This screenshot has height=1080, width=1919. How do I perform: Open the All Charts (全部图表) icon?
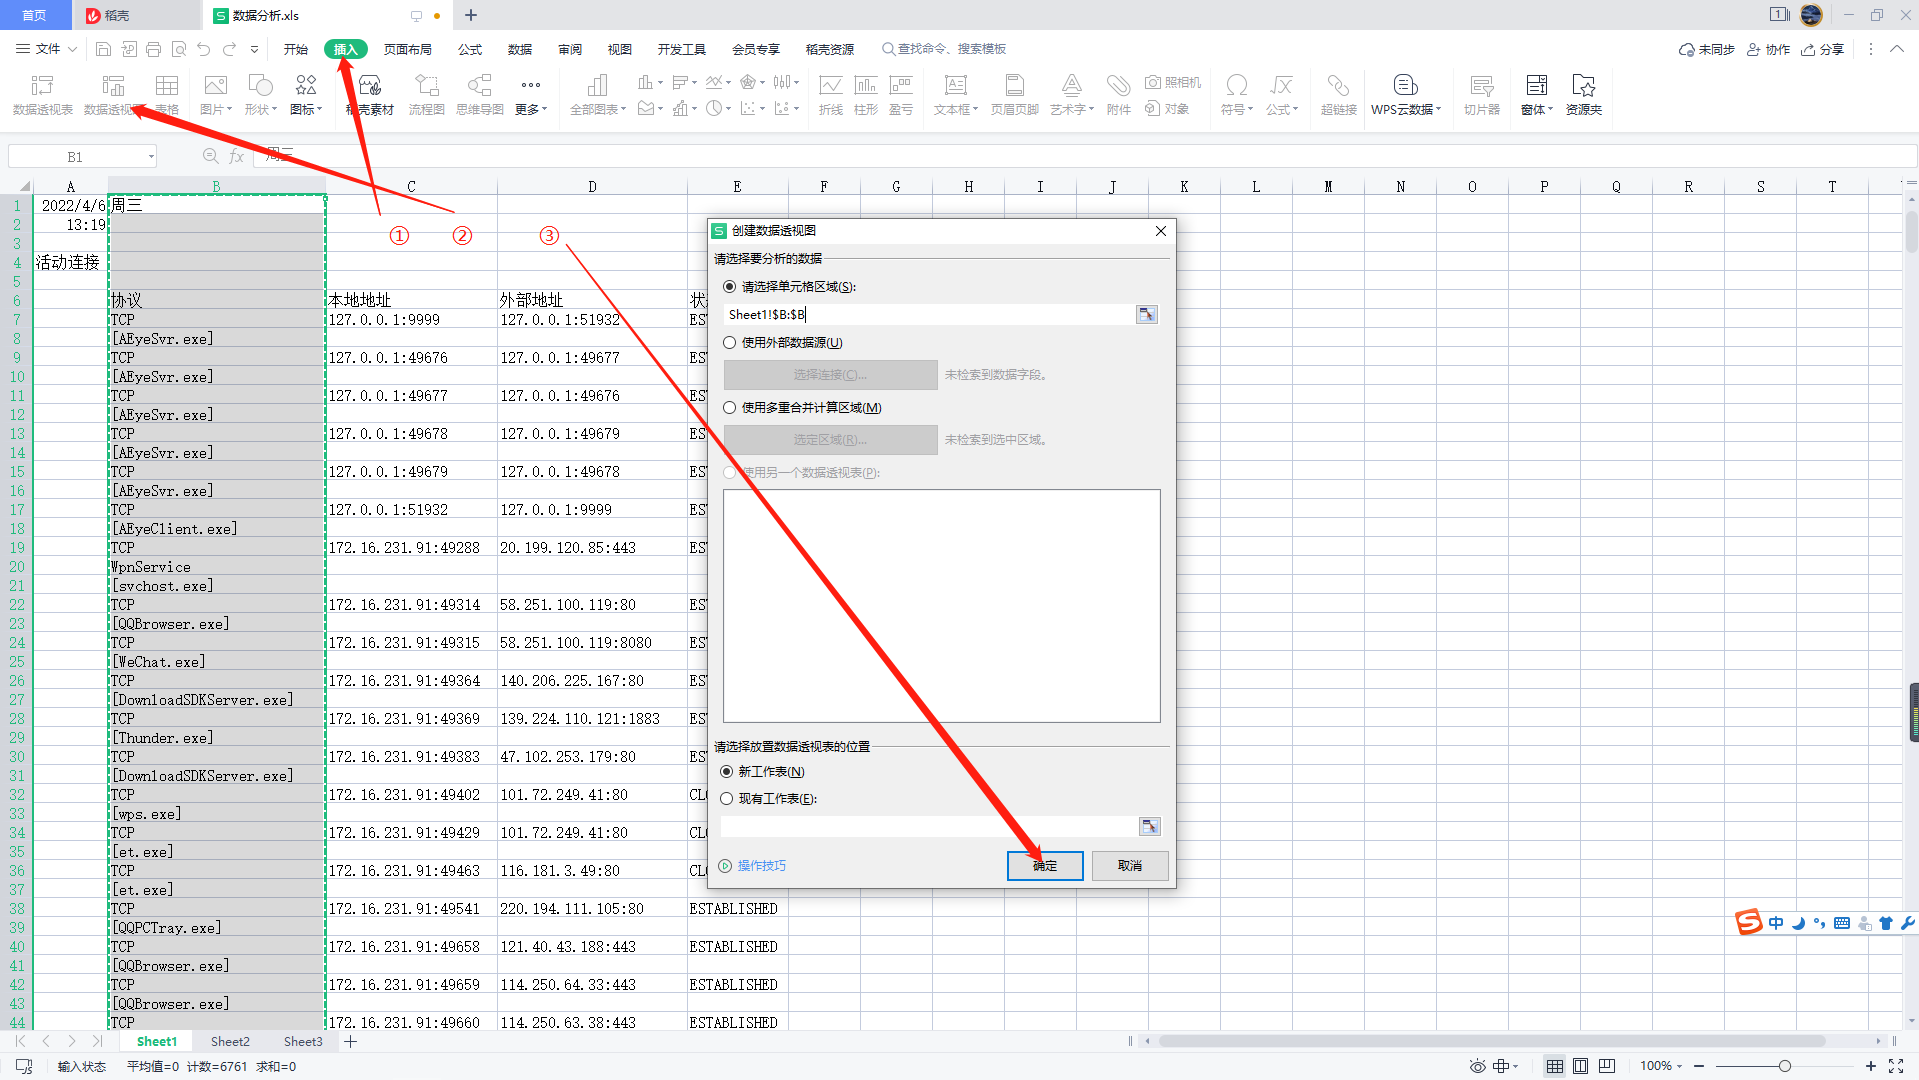(598, 95)
